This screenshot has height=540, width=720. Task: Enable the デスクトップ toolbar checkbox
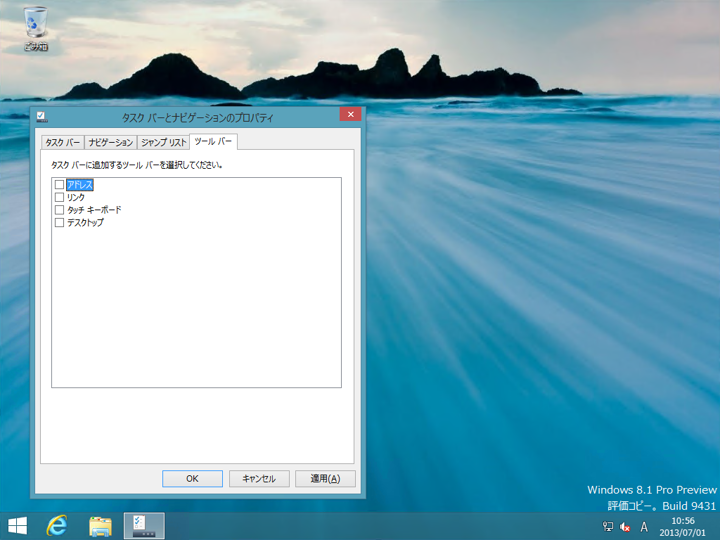pos(59,223)
